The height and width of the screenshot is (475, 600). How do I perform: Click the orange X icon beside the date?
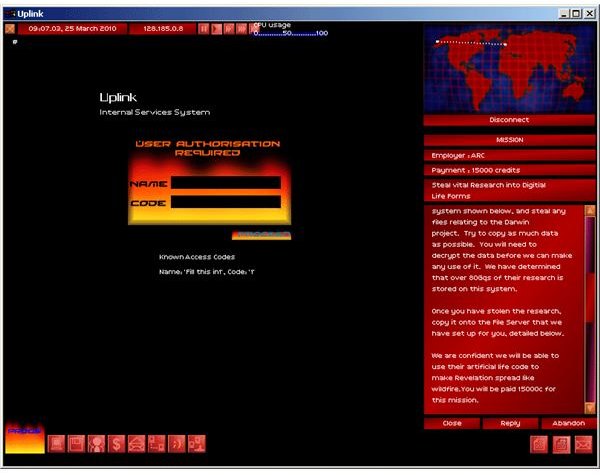10,29
